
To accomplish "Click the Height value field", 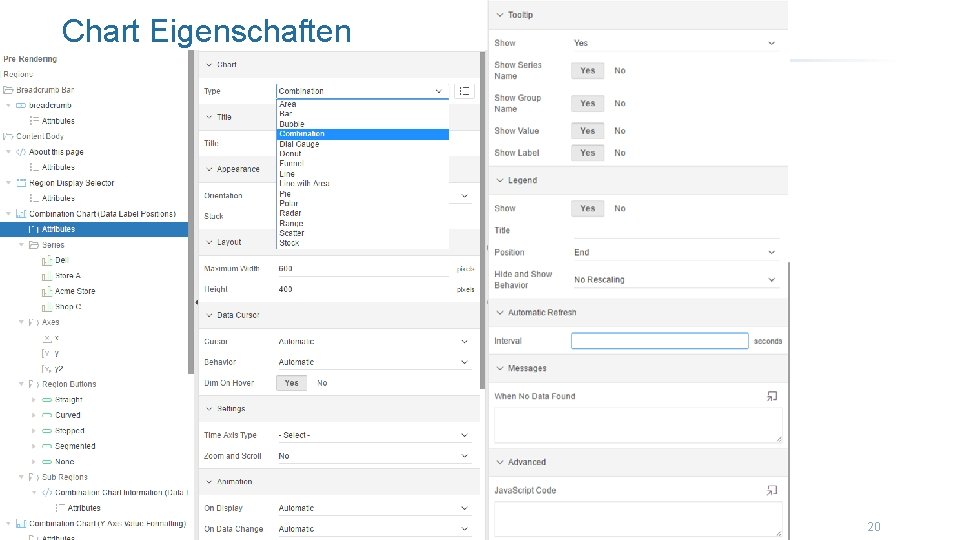I will [363, 290].
